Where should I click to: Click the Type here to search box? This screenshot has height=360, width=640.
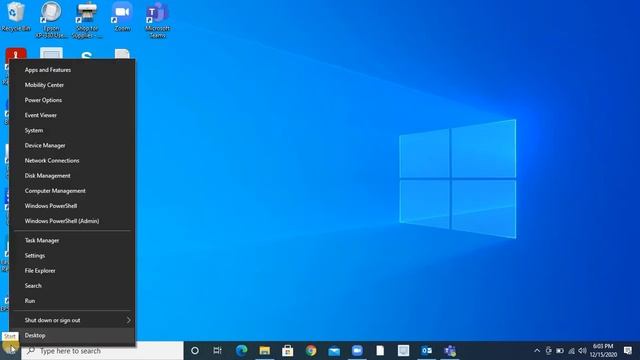pyautogui.click(x=102, y=351)
